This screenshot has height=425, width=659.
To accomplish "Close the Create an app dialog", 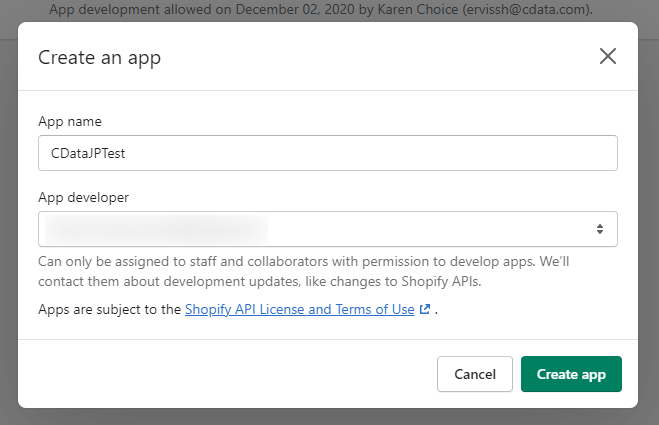I will [607, 56].
